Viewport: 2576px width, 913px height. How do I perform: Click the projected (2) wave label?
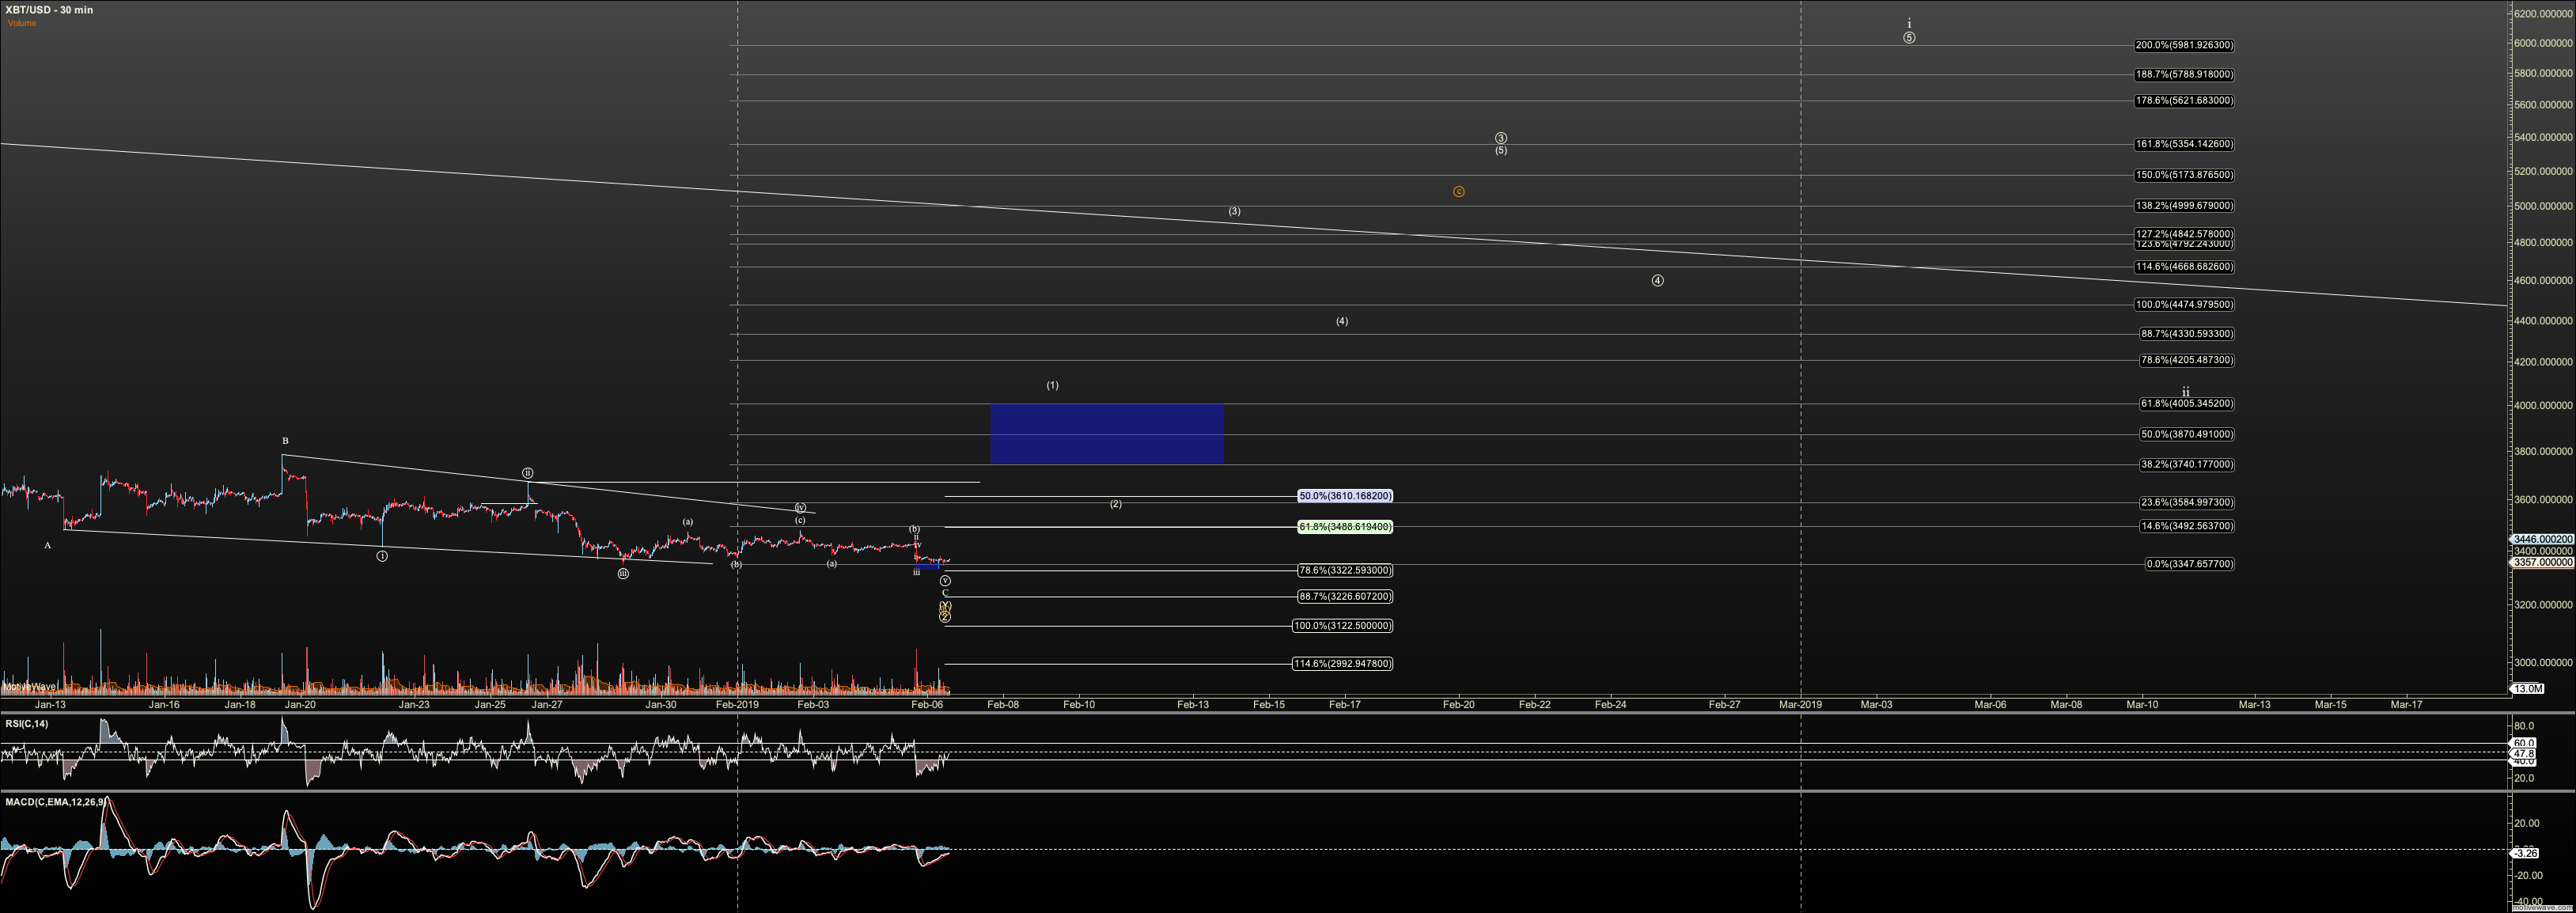[x=1116, y=504]
